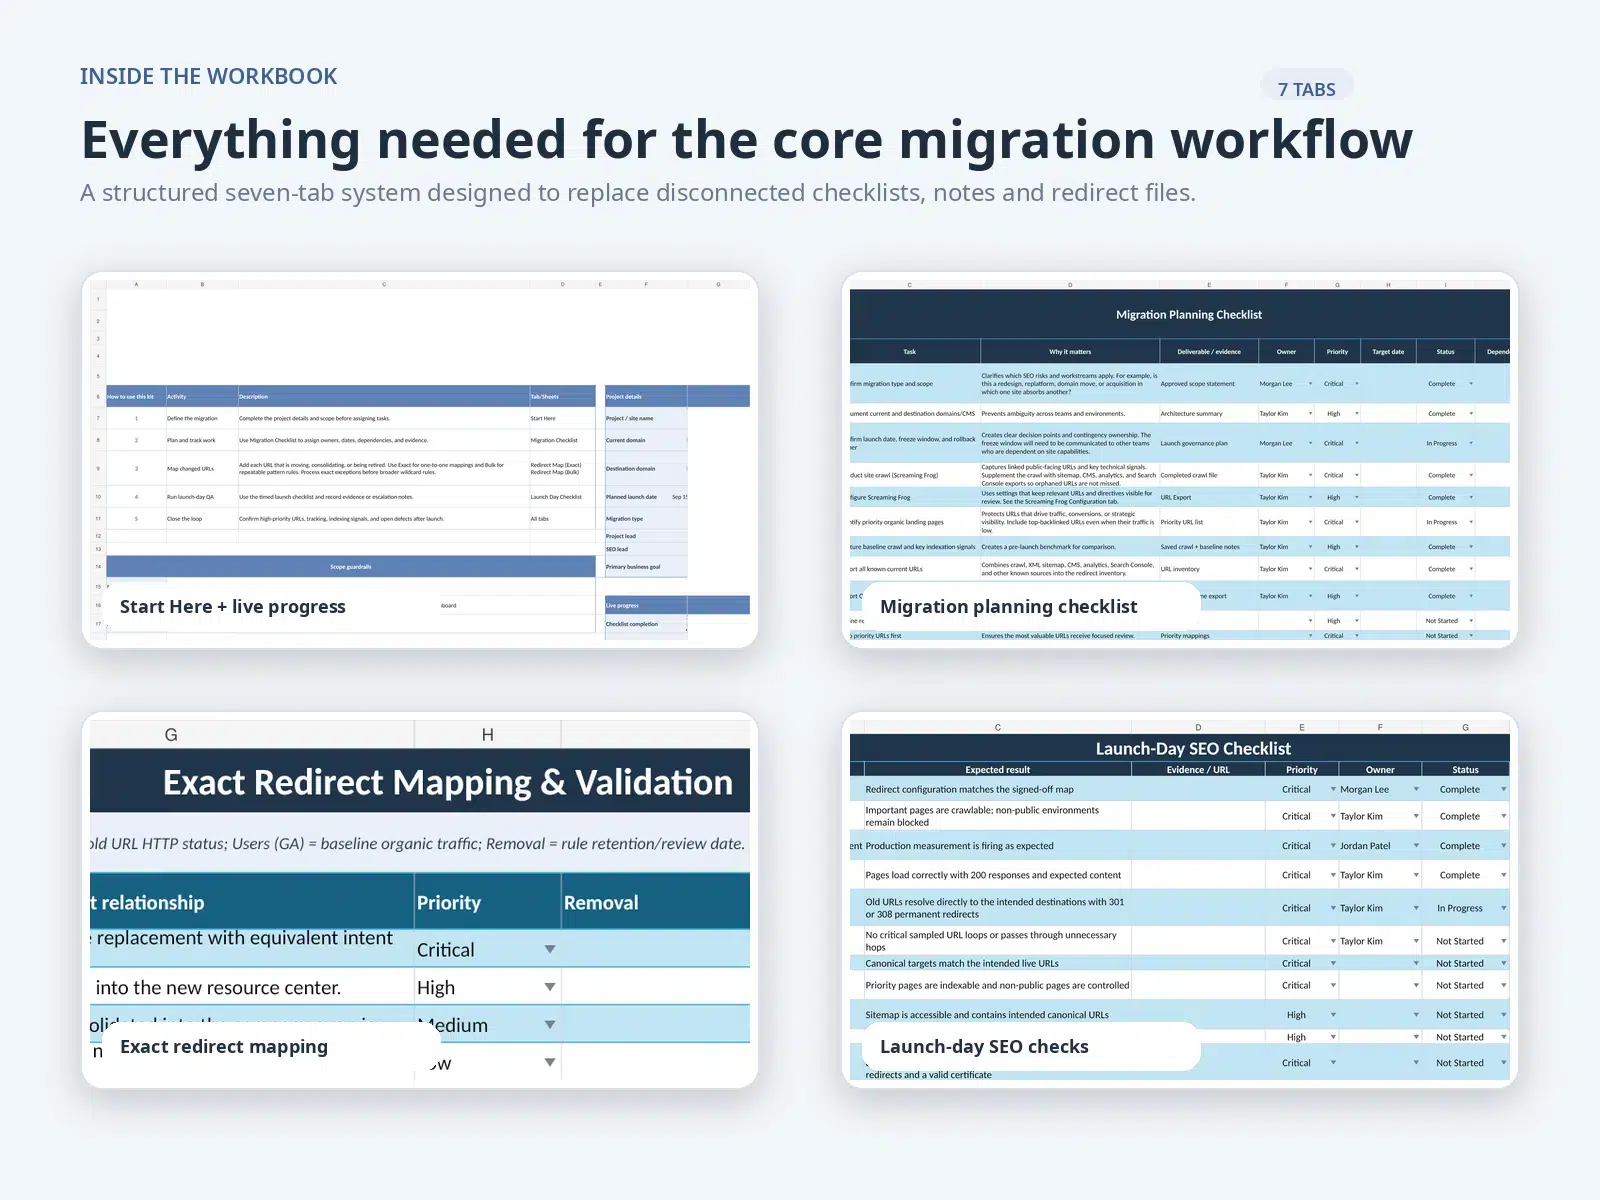Open the High priority dropdown arrow in redirect mapping

[x=550, y=987]
